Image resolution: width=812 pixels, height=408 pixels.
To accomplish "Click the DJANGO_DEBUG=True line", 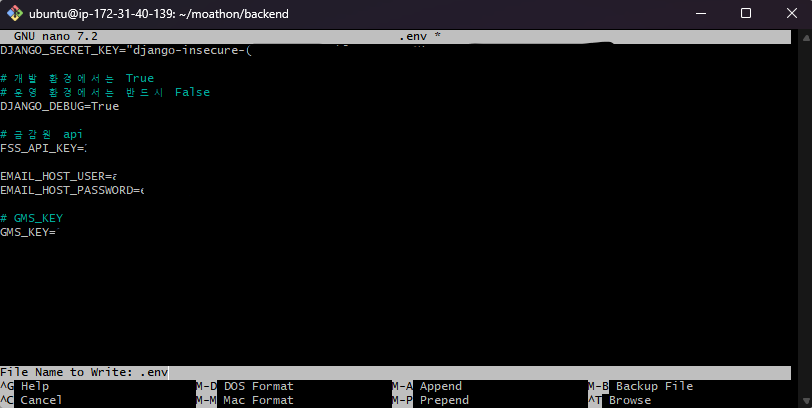I will 59,106.
